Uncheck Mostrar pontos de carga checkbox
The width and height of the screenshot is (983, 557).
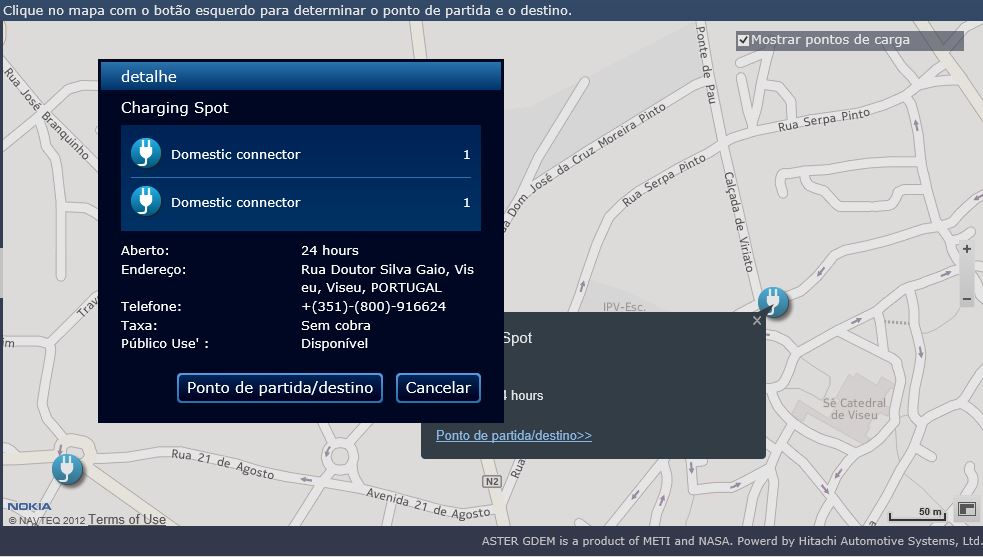743,41
